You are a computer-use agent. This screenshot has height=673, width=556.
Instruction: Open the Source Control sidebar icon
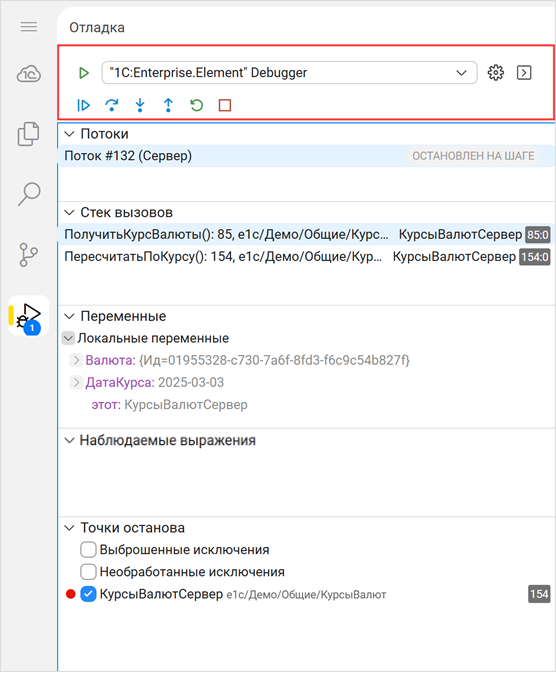[29, 255]
